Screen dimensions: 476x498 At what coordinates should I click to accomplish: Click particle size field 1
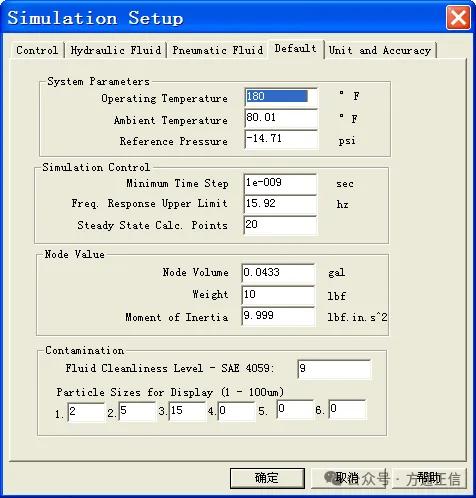(86, 412)
